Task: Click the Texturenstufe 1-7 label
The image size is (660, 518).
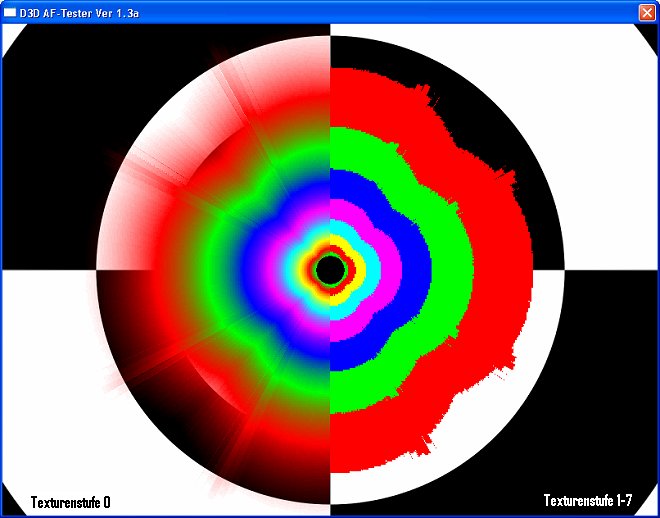Action: tap(588, 500)
